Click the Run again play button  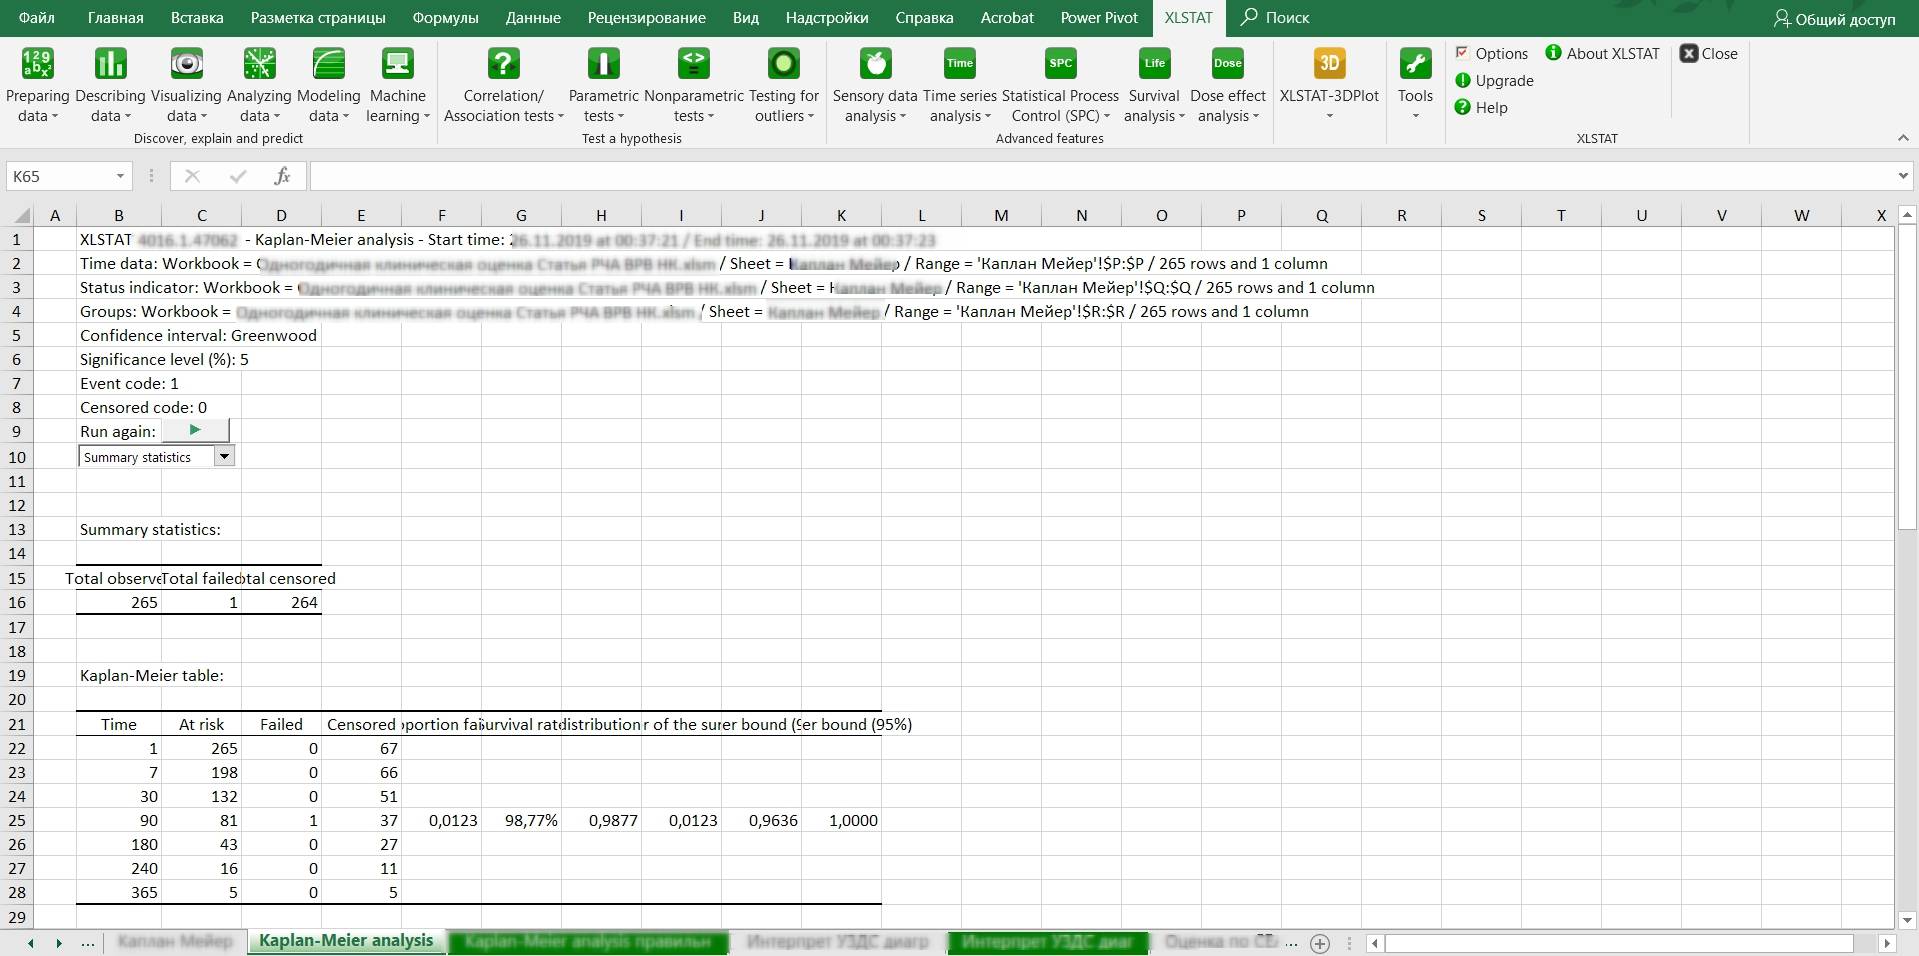pyautogui.click(x=195, y=430)
